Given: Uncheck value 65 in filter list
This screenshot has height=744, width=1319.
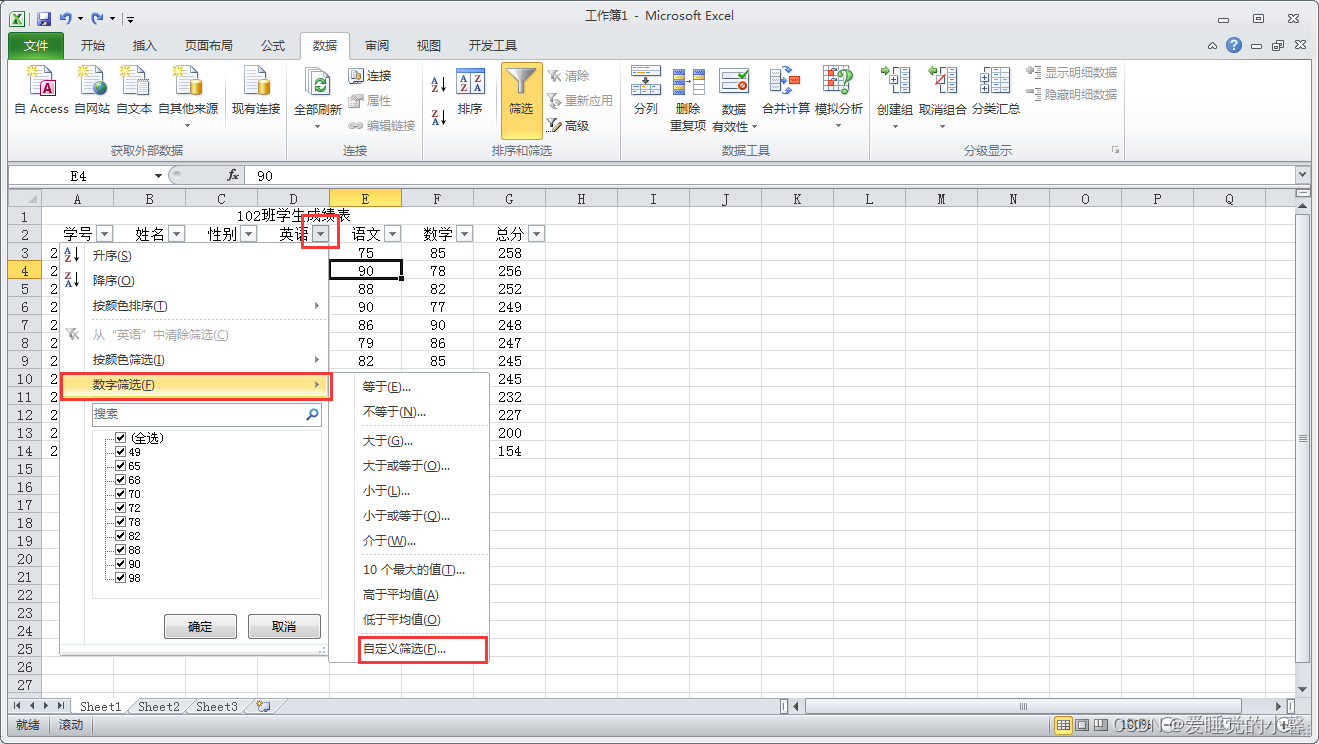Looking at the screenshot, I should [x=121, y=466].
